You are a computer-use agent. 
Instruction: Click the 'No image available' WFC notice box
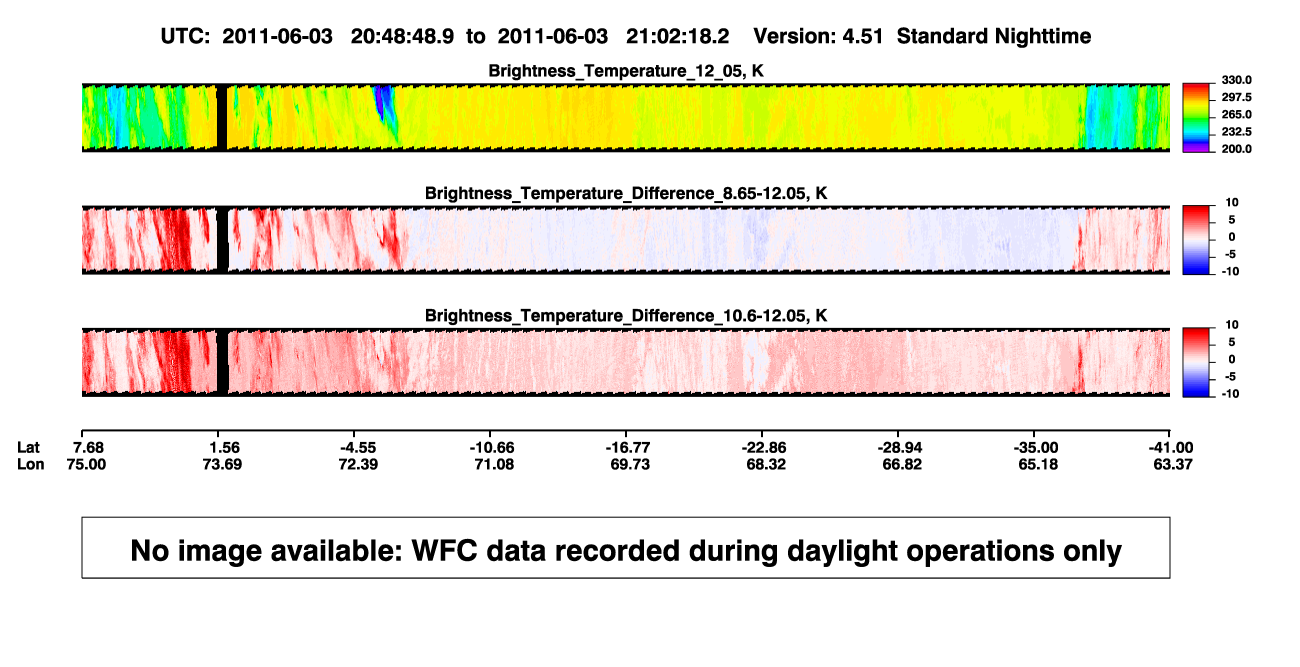[626, 547]
